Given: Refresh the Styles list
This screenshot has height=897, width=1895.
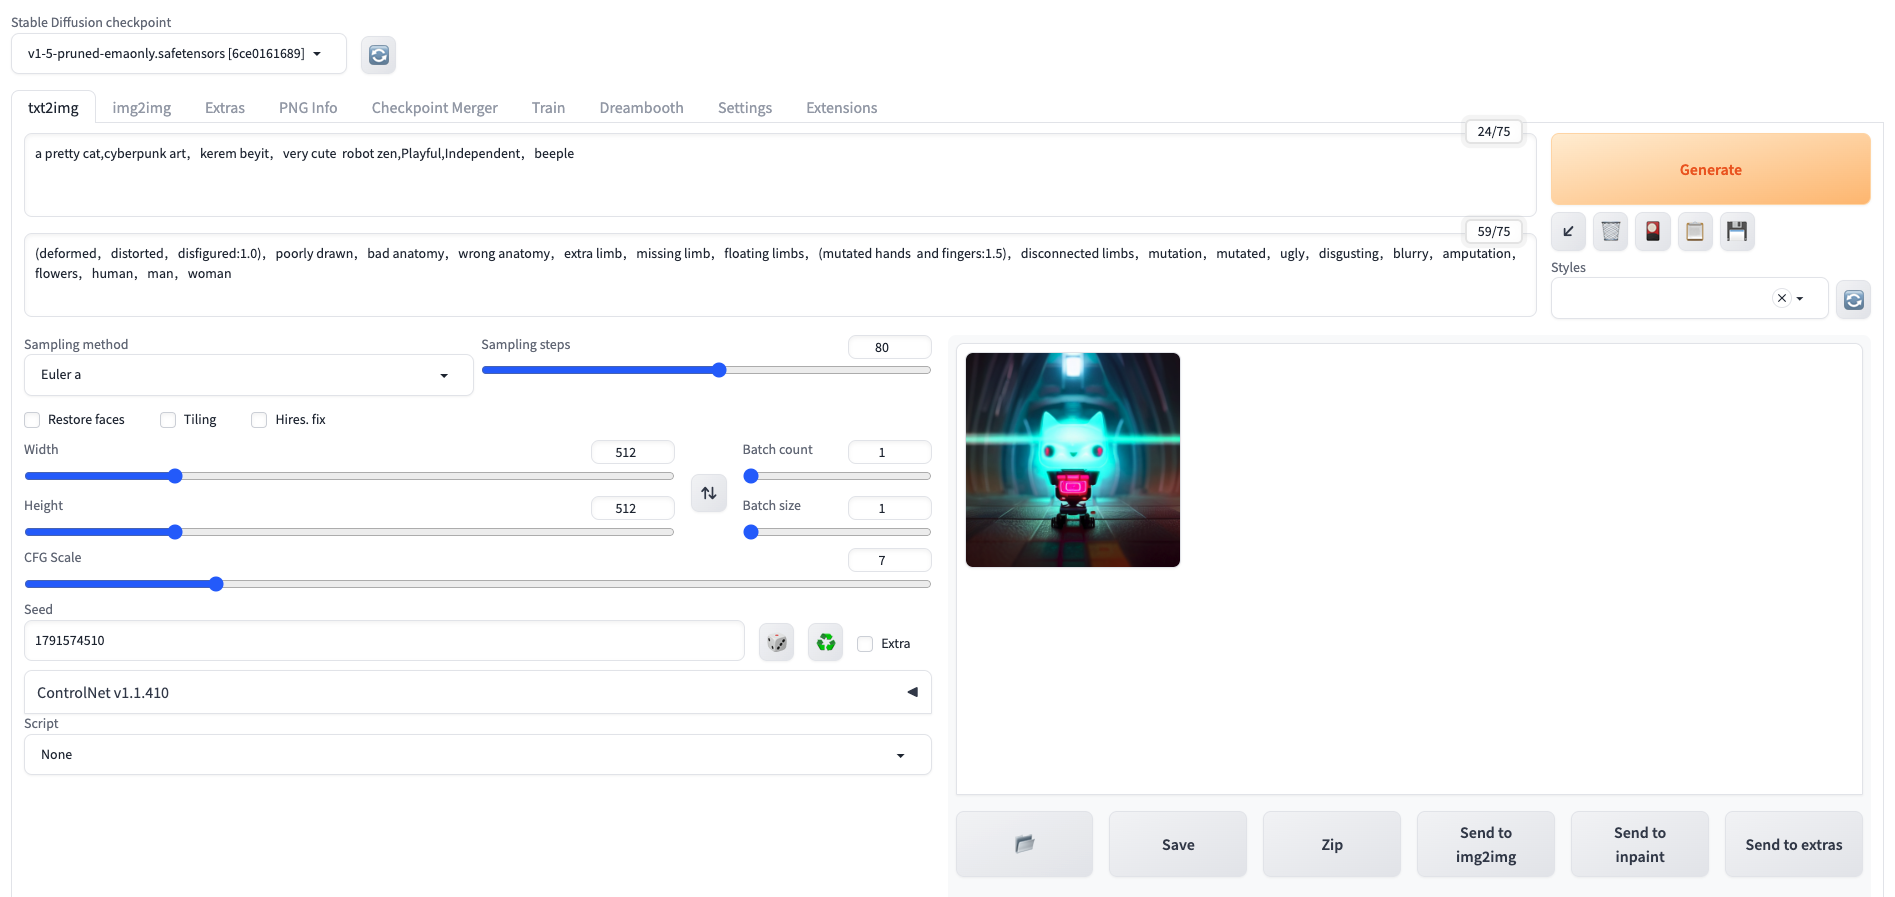Looking at the screenshot, I should click(1853, 300).
